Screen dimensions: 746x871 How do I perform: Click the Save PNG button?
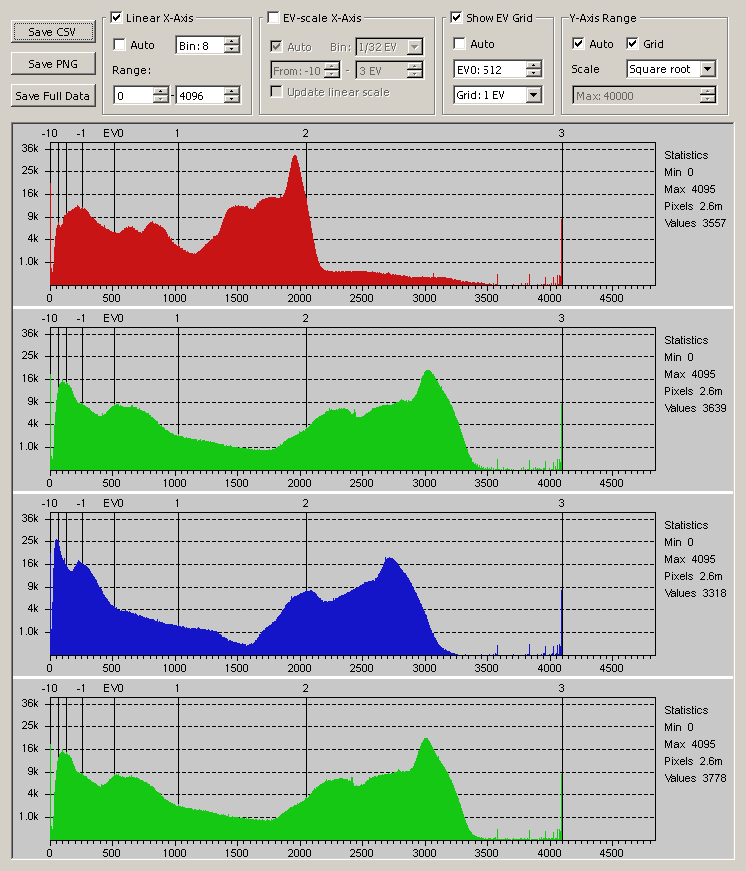click(x=53, y=64)
